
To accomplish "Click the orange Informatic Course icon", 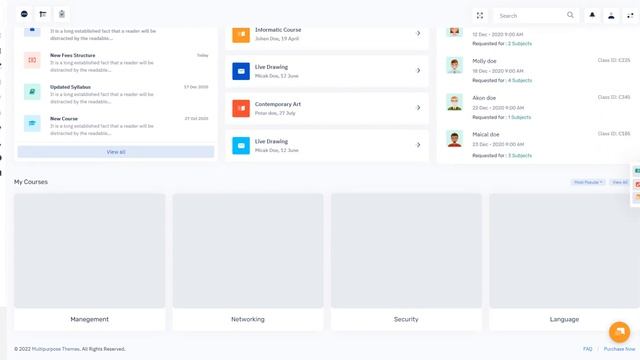I will (x=241, y=34).
